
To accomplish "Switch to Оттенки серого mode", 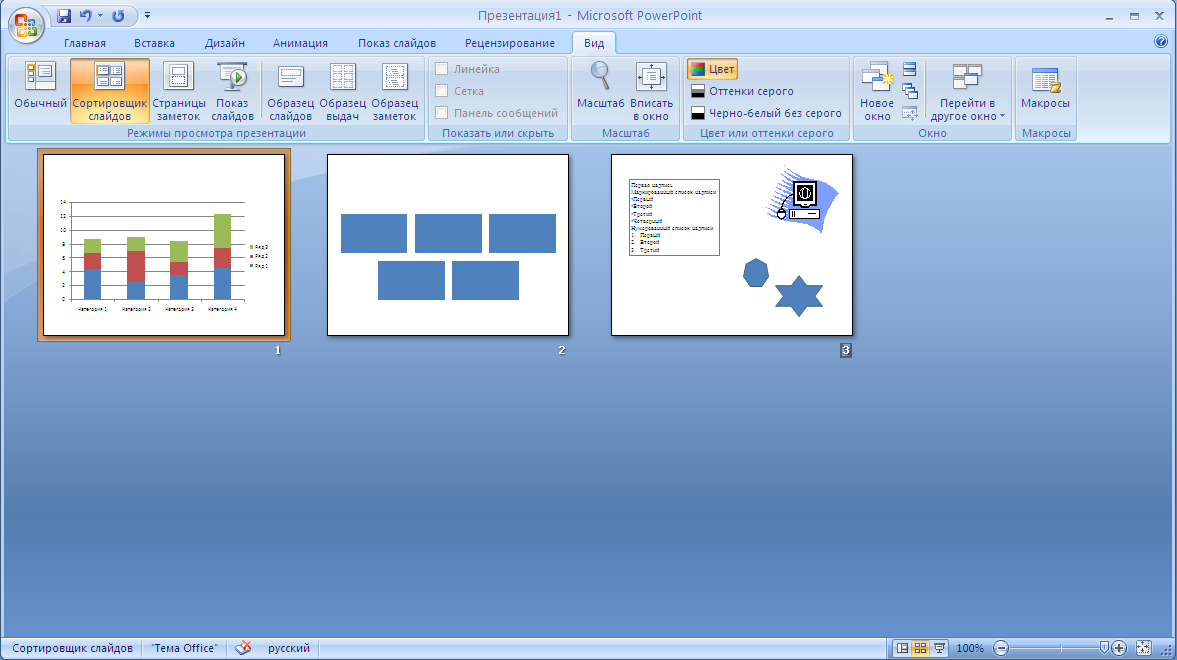I will (742, 91).
